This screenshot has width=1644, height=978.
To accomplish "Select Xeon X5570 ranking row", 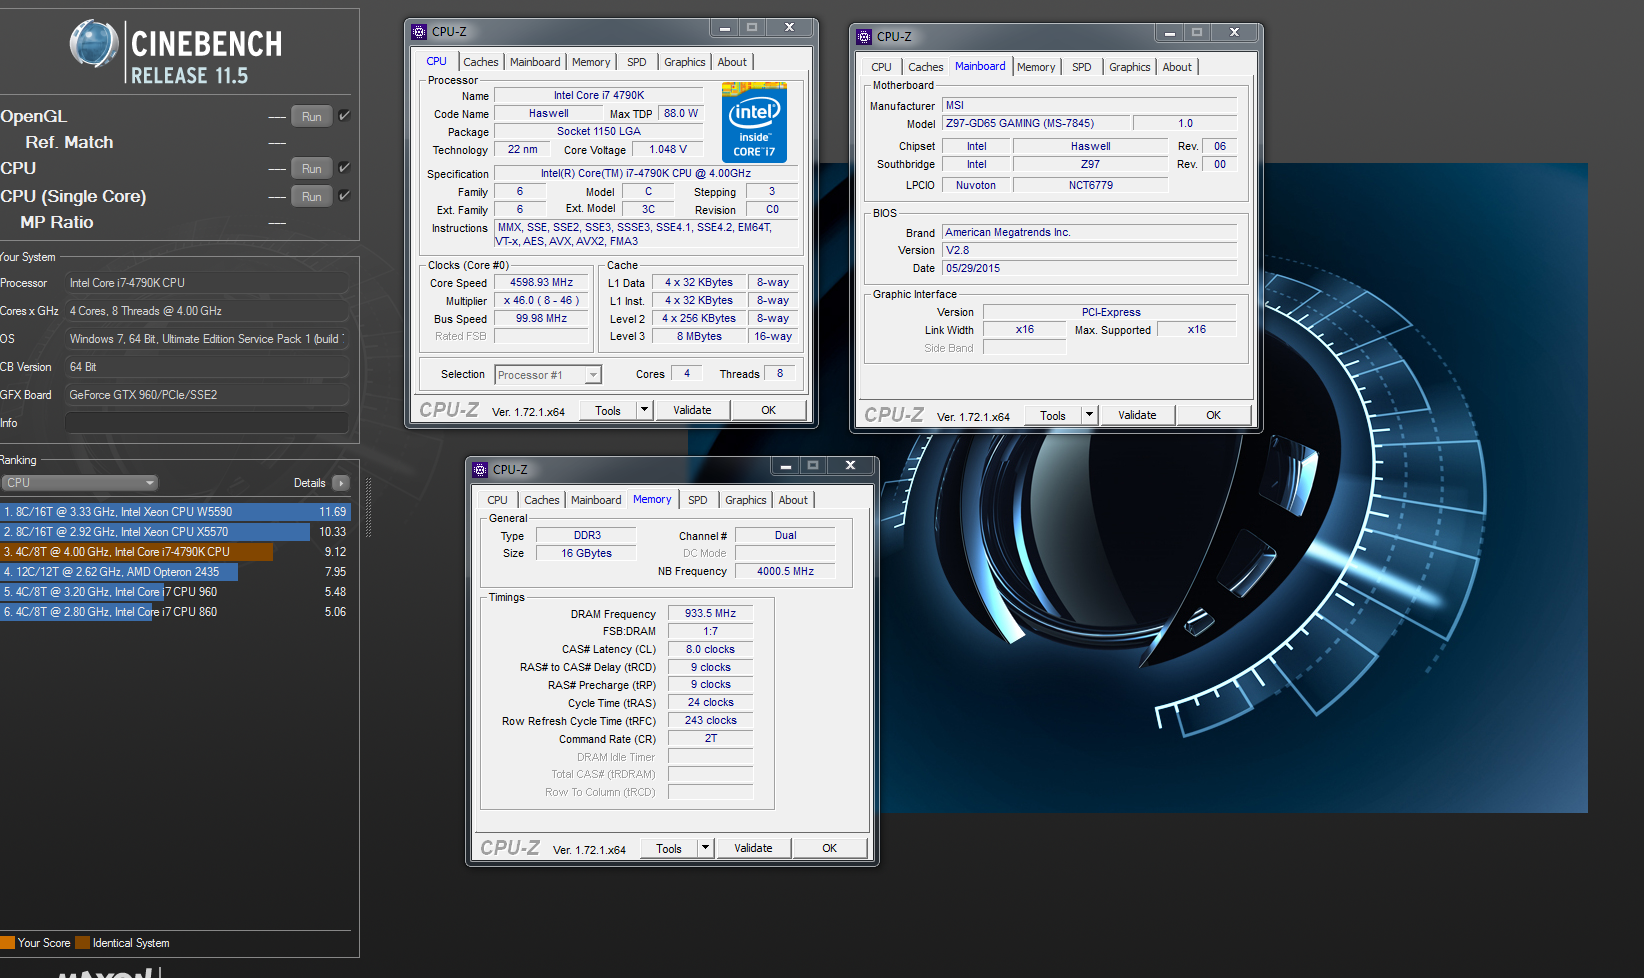I will [175, 532].
